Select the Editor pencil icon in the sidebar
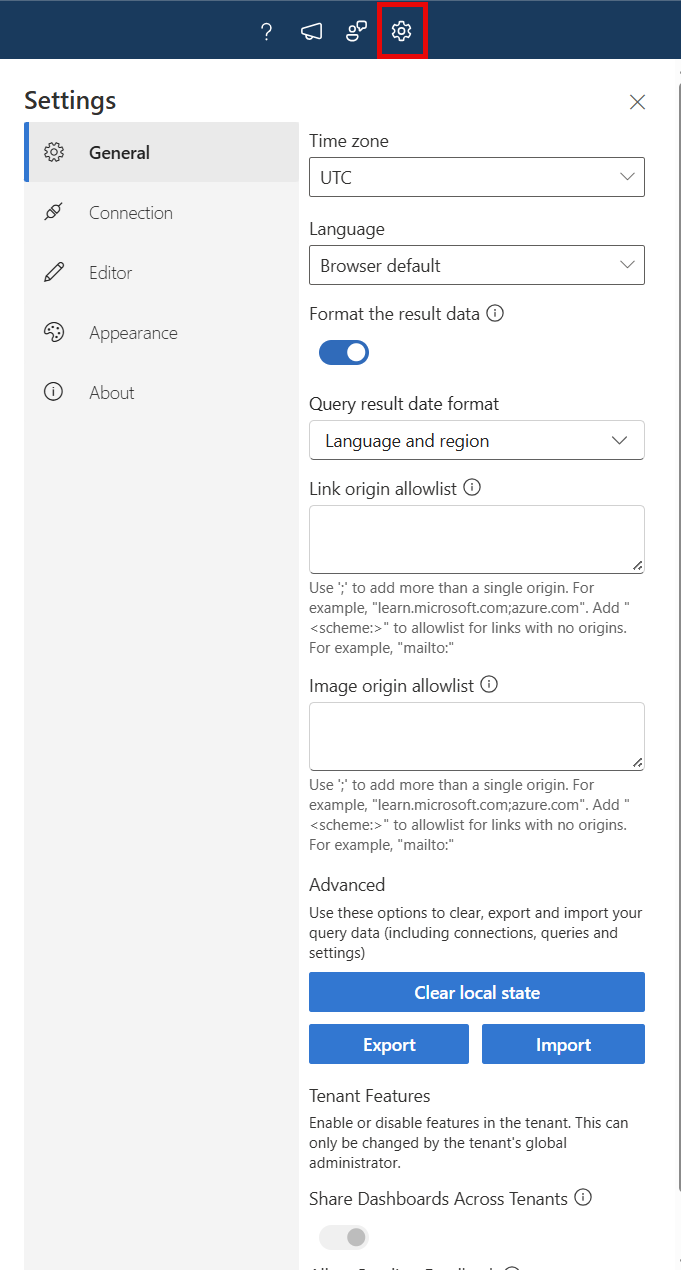The width and height of the screenshot is (681, 1270). [53, 272]
